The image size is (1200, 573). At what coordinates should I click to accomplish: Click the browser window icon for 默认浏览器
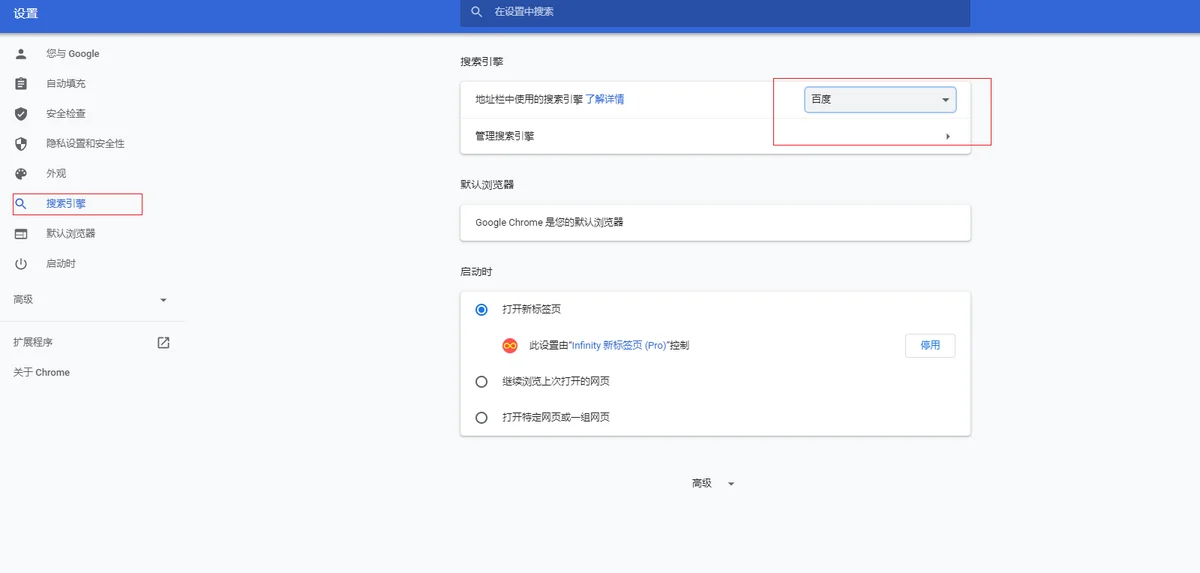click(21, 234)
